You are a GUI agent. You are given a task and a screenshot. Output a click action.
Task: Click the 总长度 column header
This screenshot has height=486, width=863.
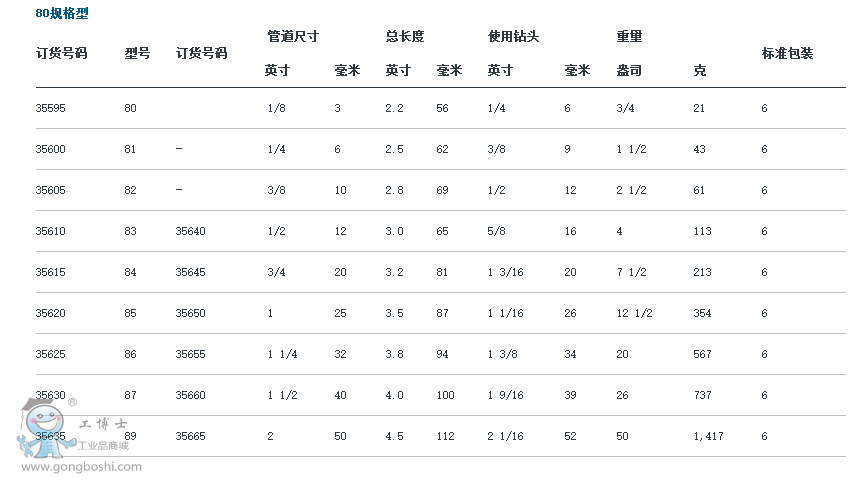[405, 36]
